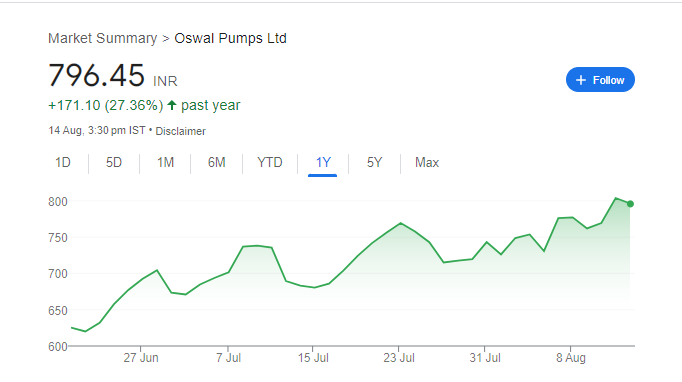Click the Oswal Pumps Ltd title

click(231, 38)
